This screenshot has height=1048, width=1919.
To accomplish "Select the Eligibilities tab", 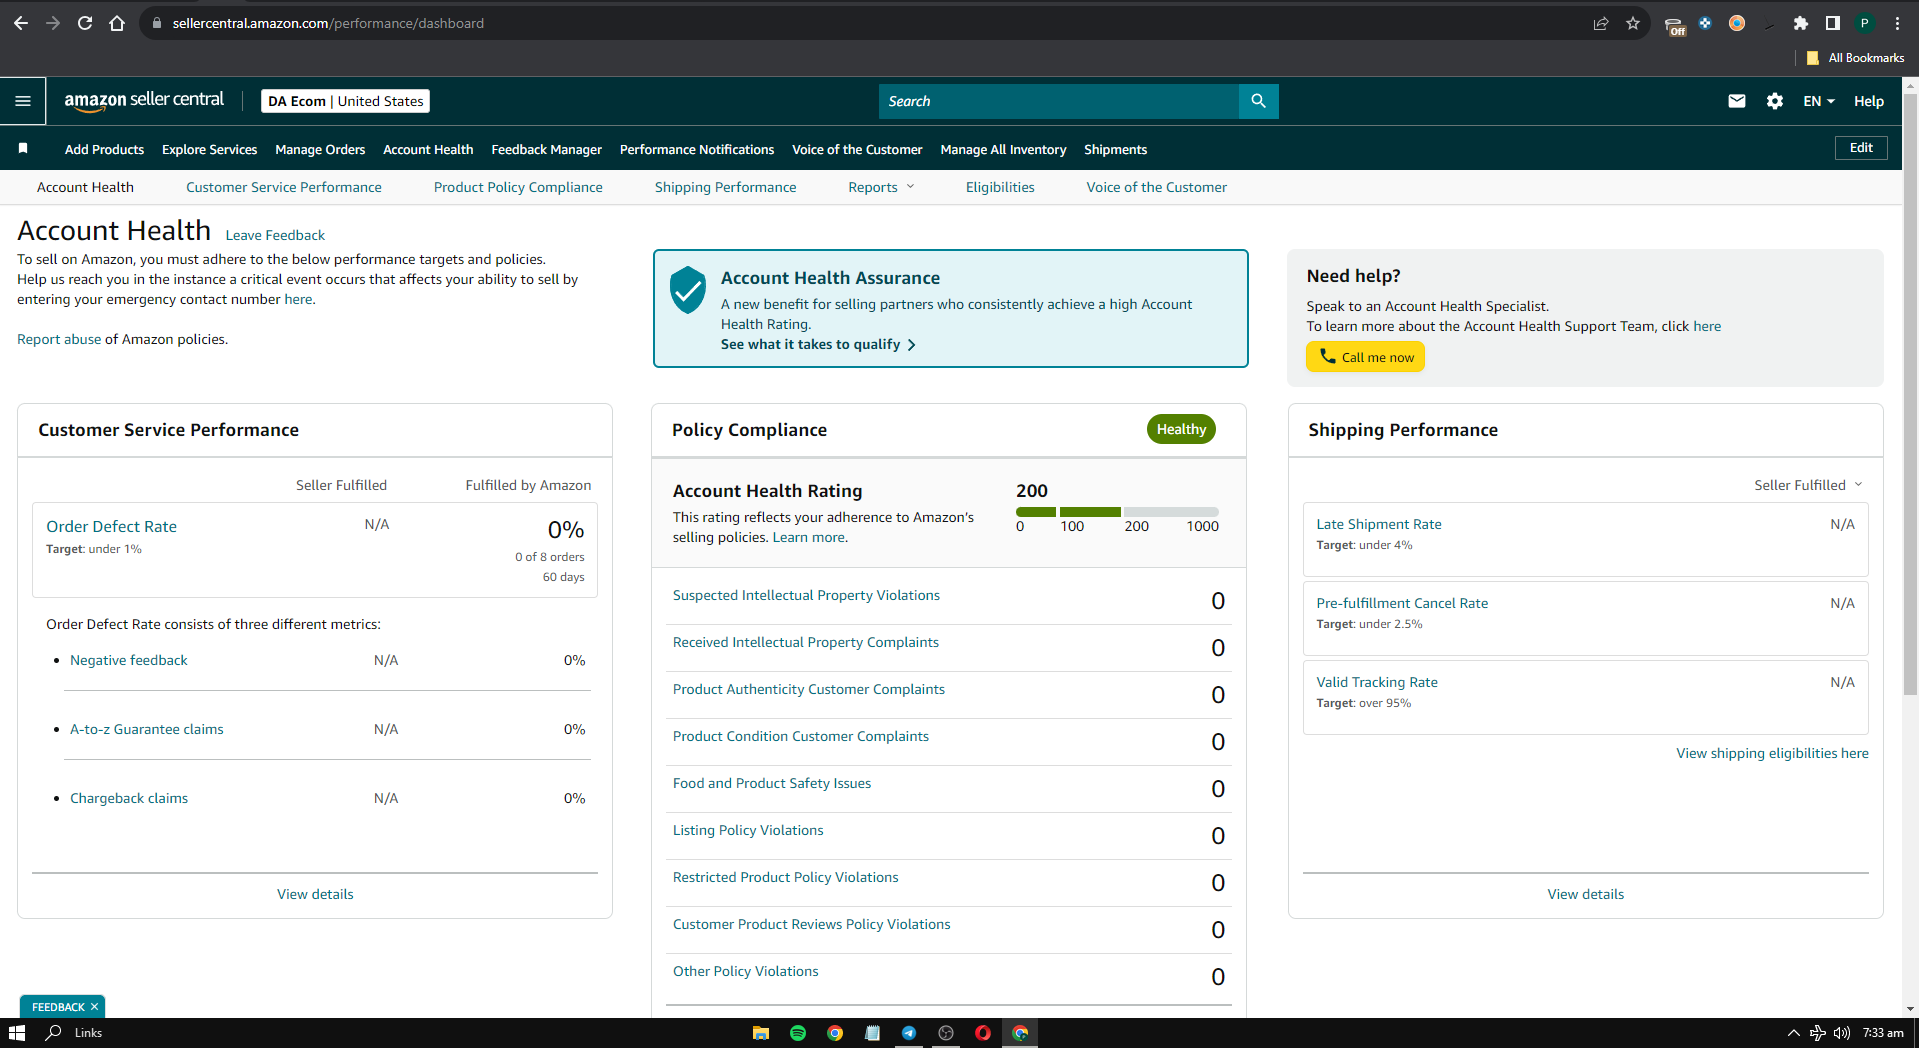I will click(x=1000, y=187).
